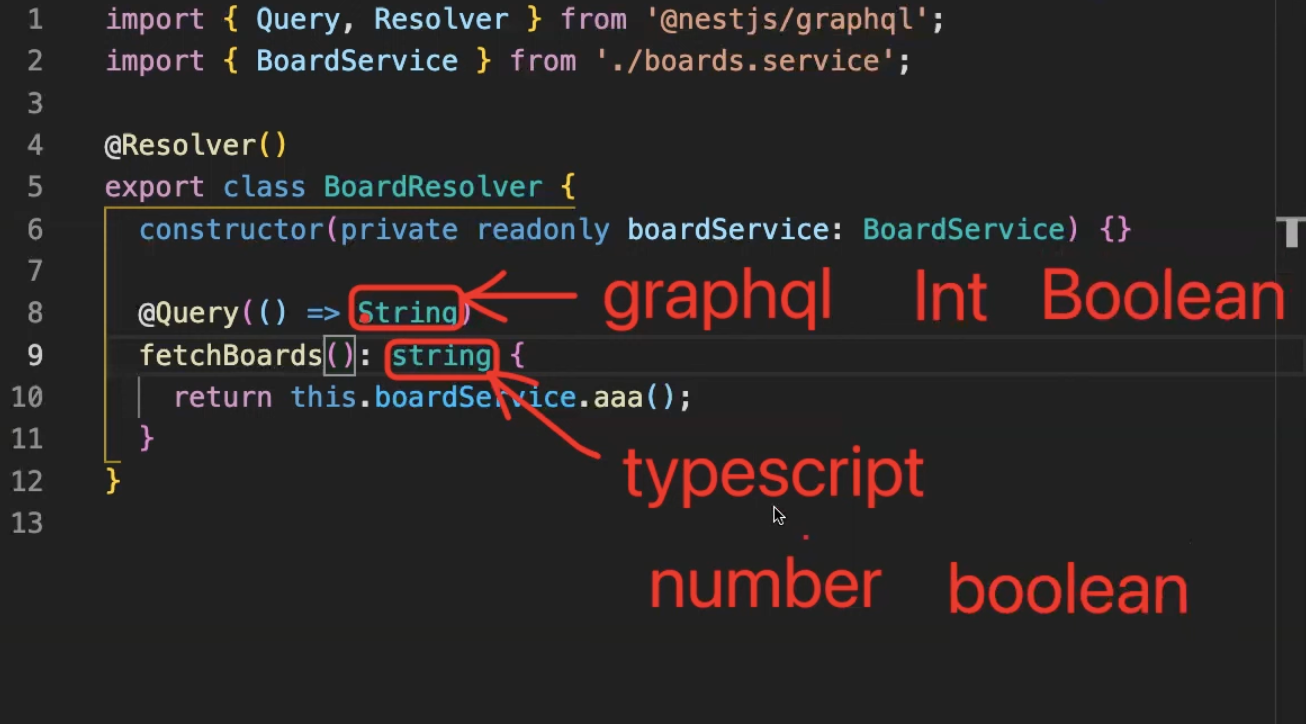Select 'Resolver' in the line 1 import
Image resolution: width=1306 pixels, height=724 pixels.
(x=441, y=19)
